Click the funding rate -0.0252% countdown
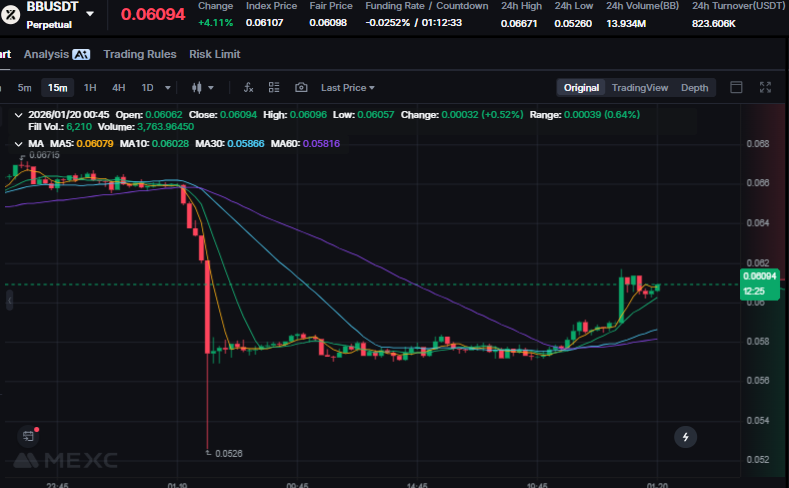789x488 pixels. [414, 23]
